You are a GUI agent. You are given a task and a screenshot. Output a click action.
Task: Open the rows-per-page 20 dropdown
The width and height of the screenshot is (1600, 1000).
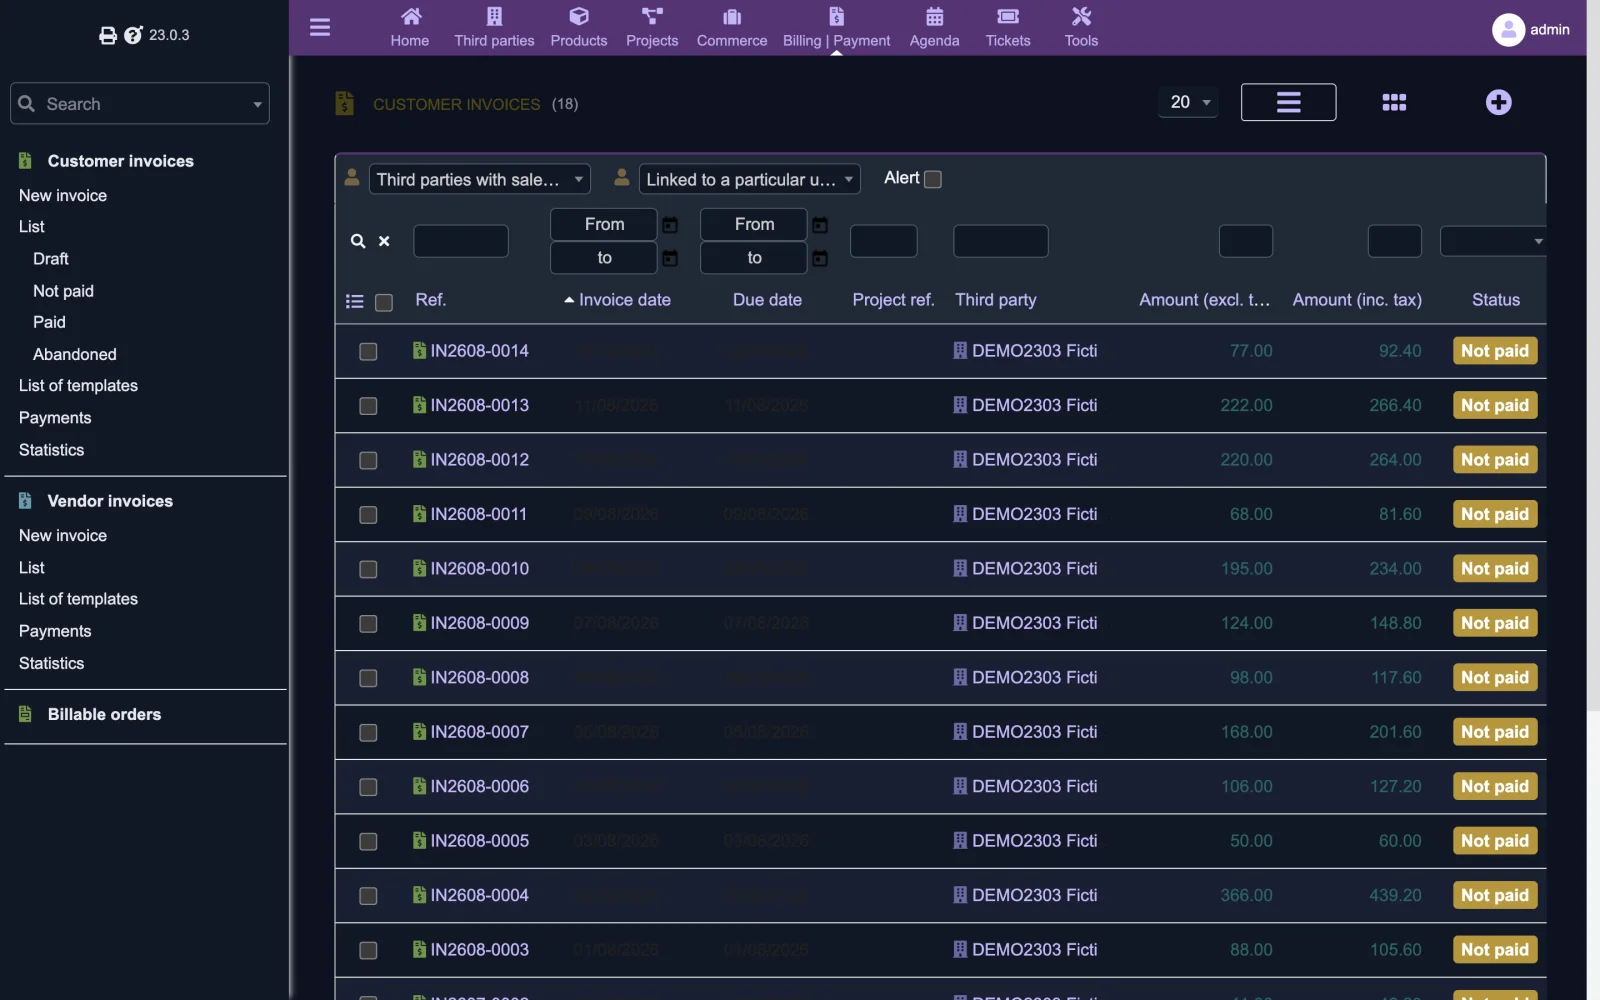tap(1189, 102)
